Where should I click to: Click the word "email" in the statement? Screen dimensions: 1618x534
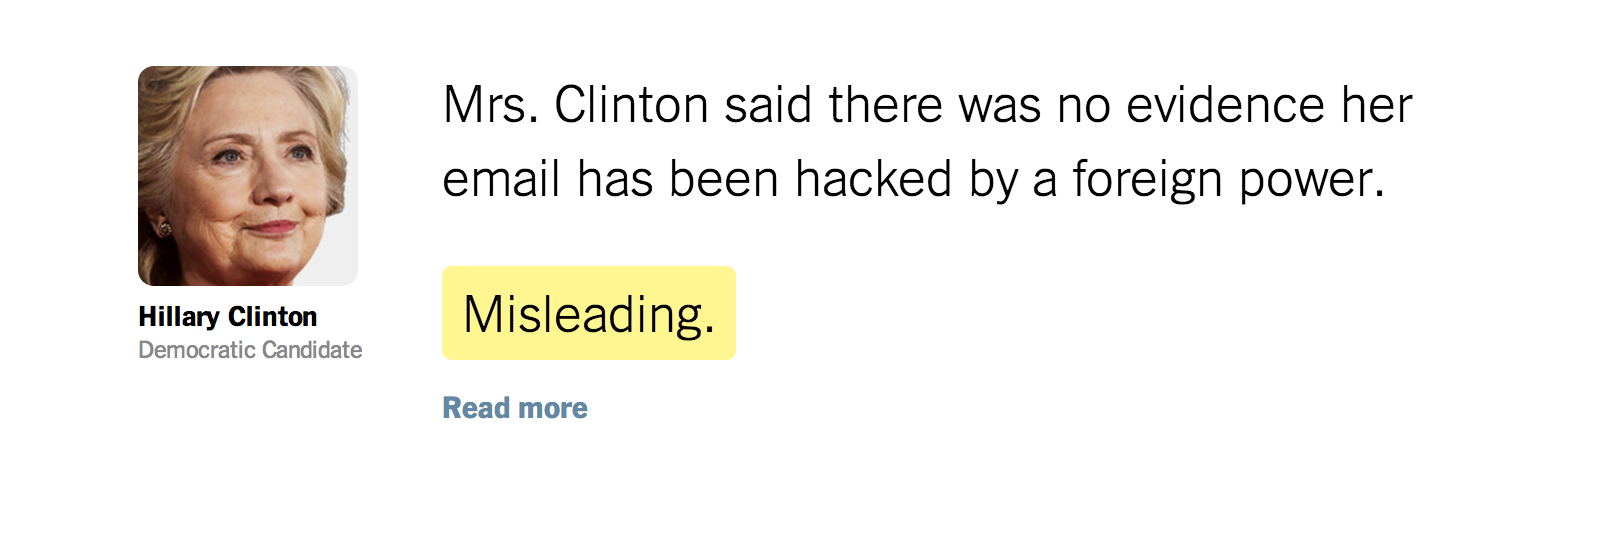click(501, 180)
